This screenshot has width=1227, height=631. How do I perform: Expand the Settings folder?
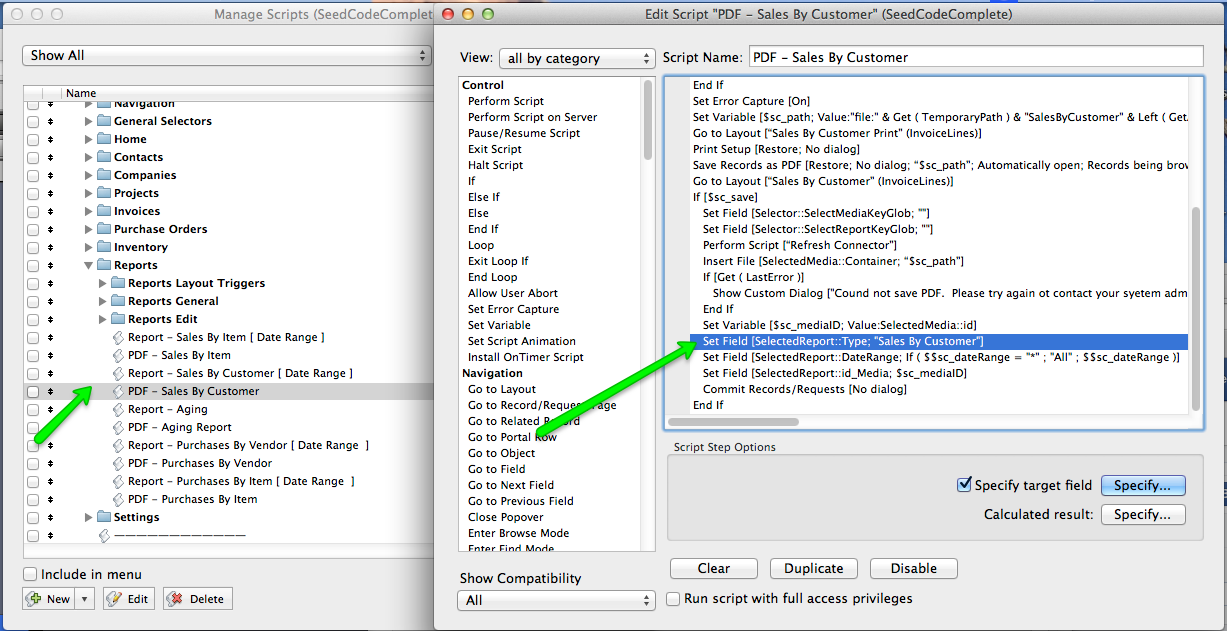[x=89, y=517]
